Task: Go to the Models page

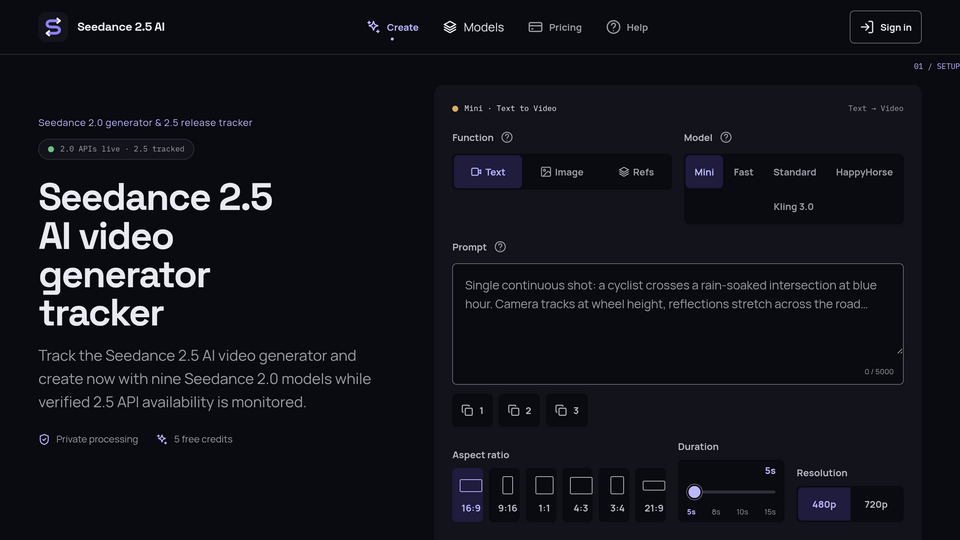Action: tap(473, 27)
